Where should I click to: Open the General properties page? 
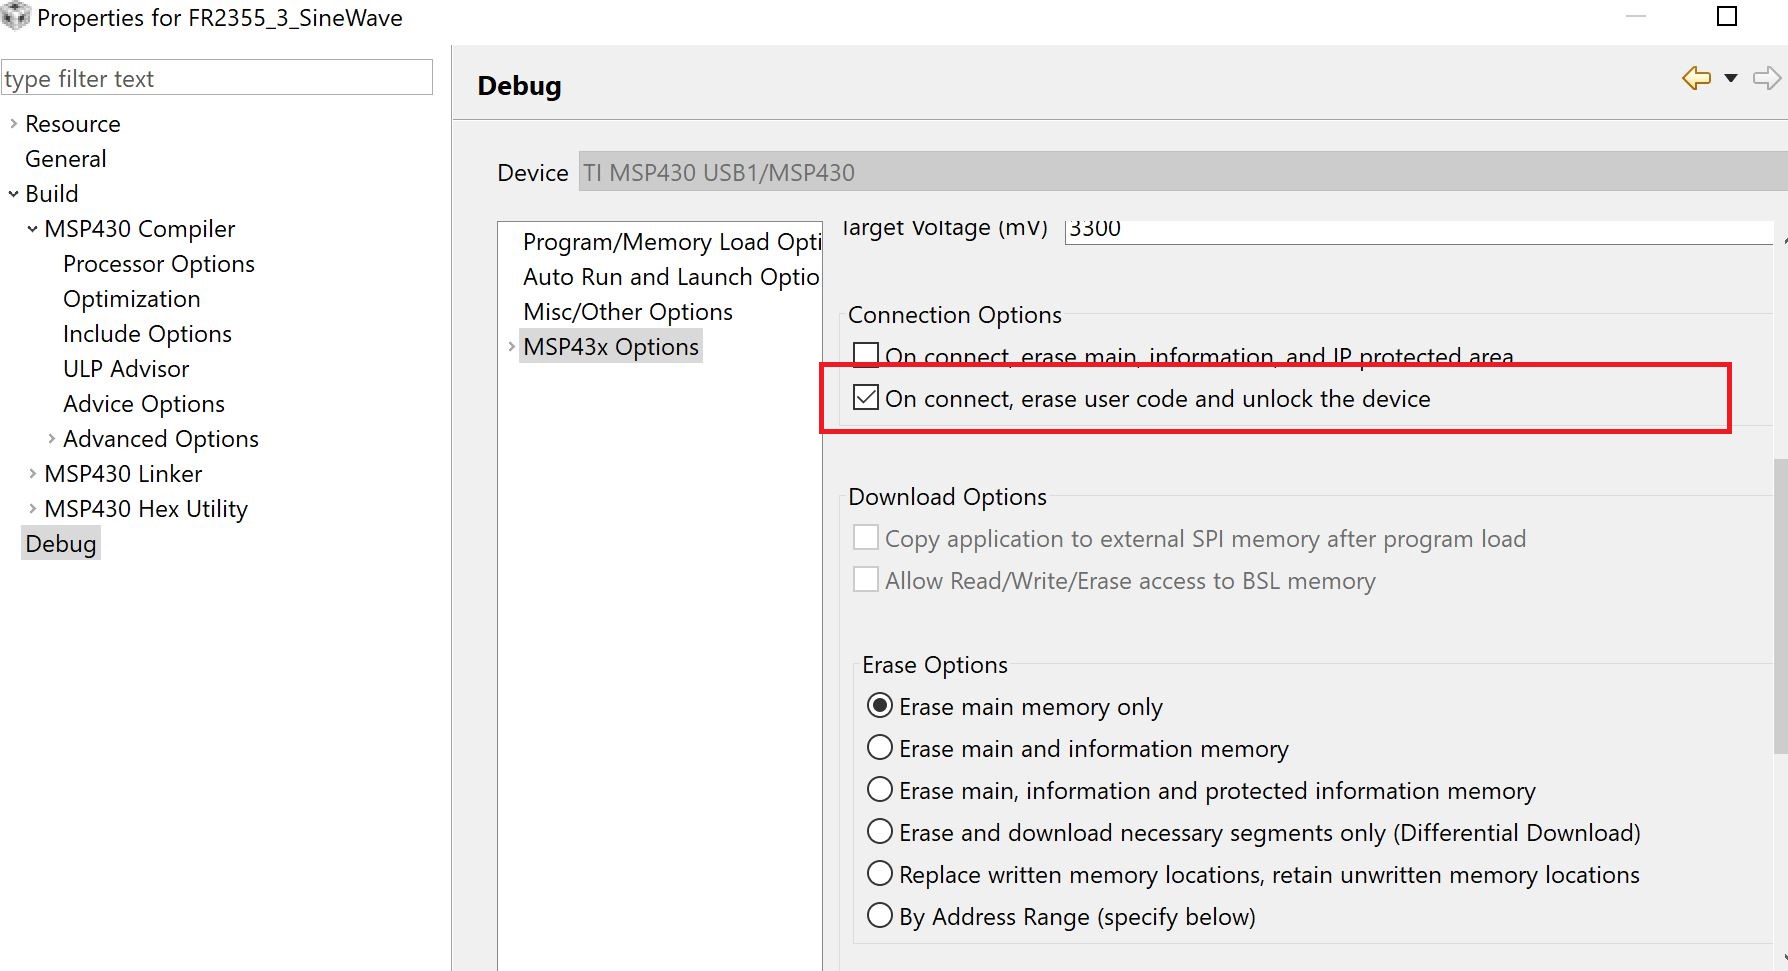[65, 159]
